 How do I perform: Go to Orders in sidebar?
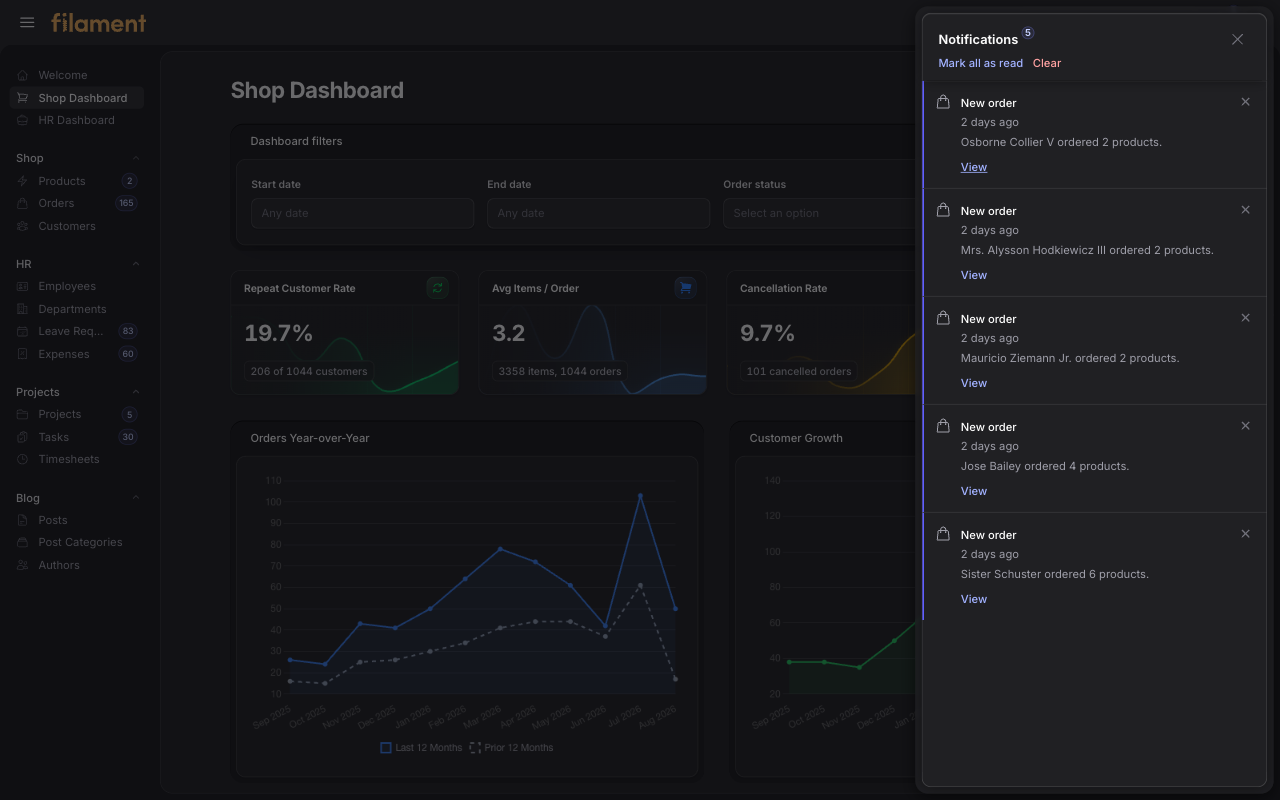click(x=77, y=203)
